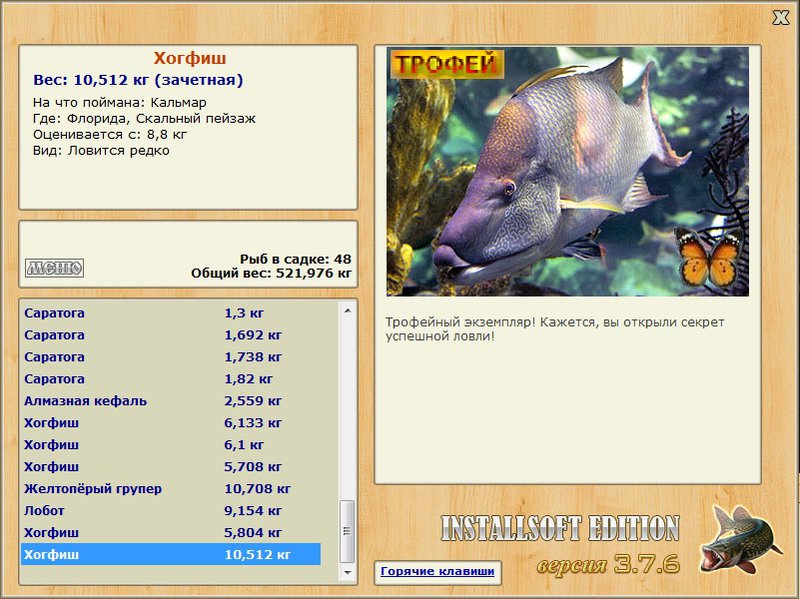Select the highlighted Хогфиш 10,512 кг row
The width and height of the screenshot is (800, 599).
point(171,554)
